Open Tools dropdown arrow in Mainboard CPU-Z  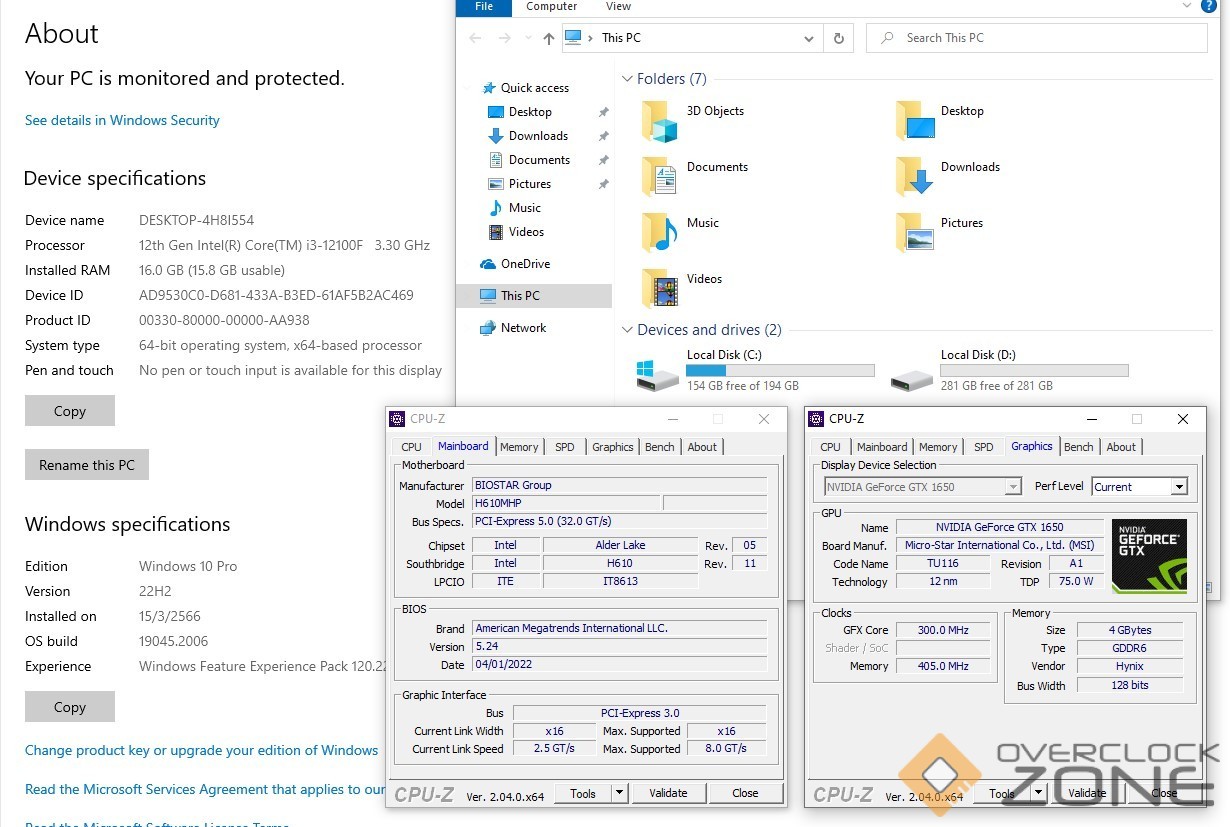tap(620, 793)
